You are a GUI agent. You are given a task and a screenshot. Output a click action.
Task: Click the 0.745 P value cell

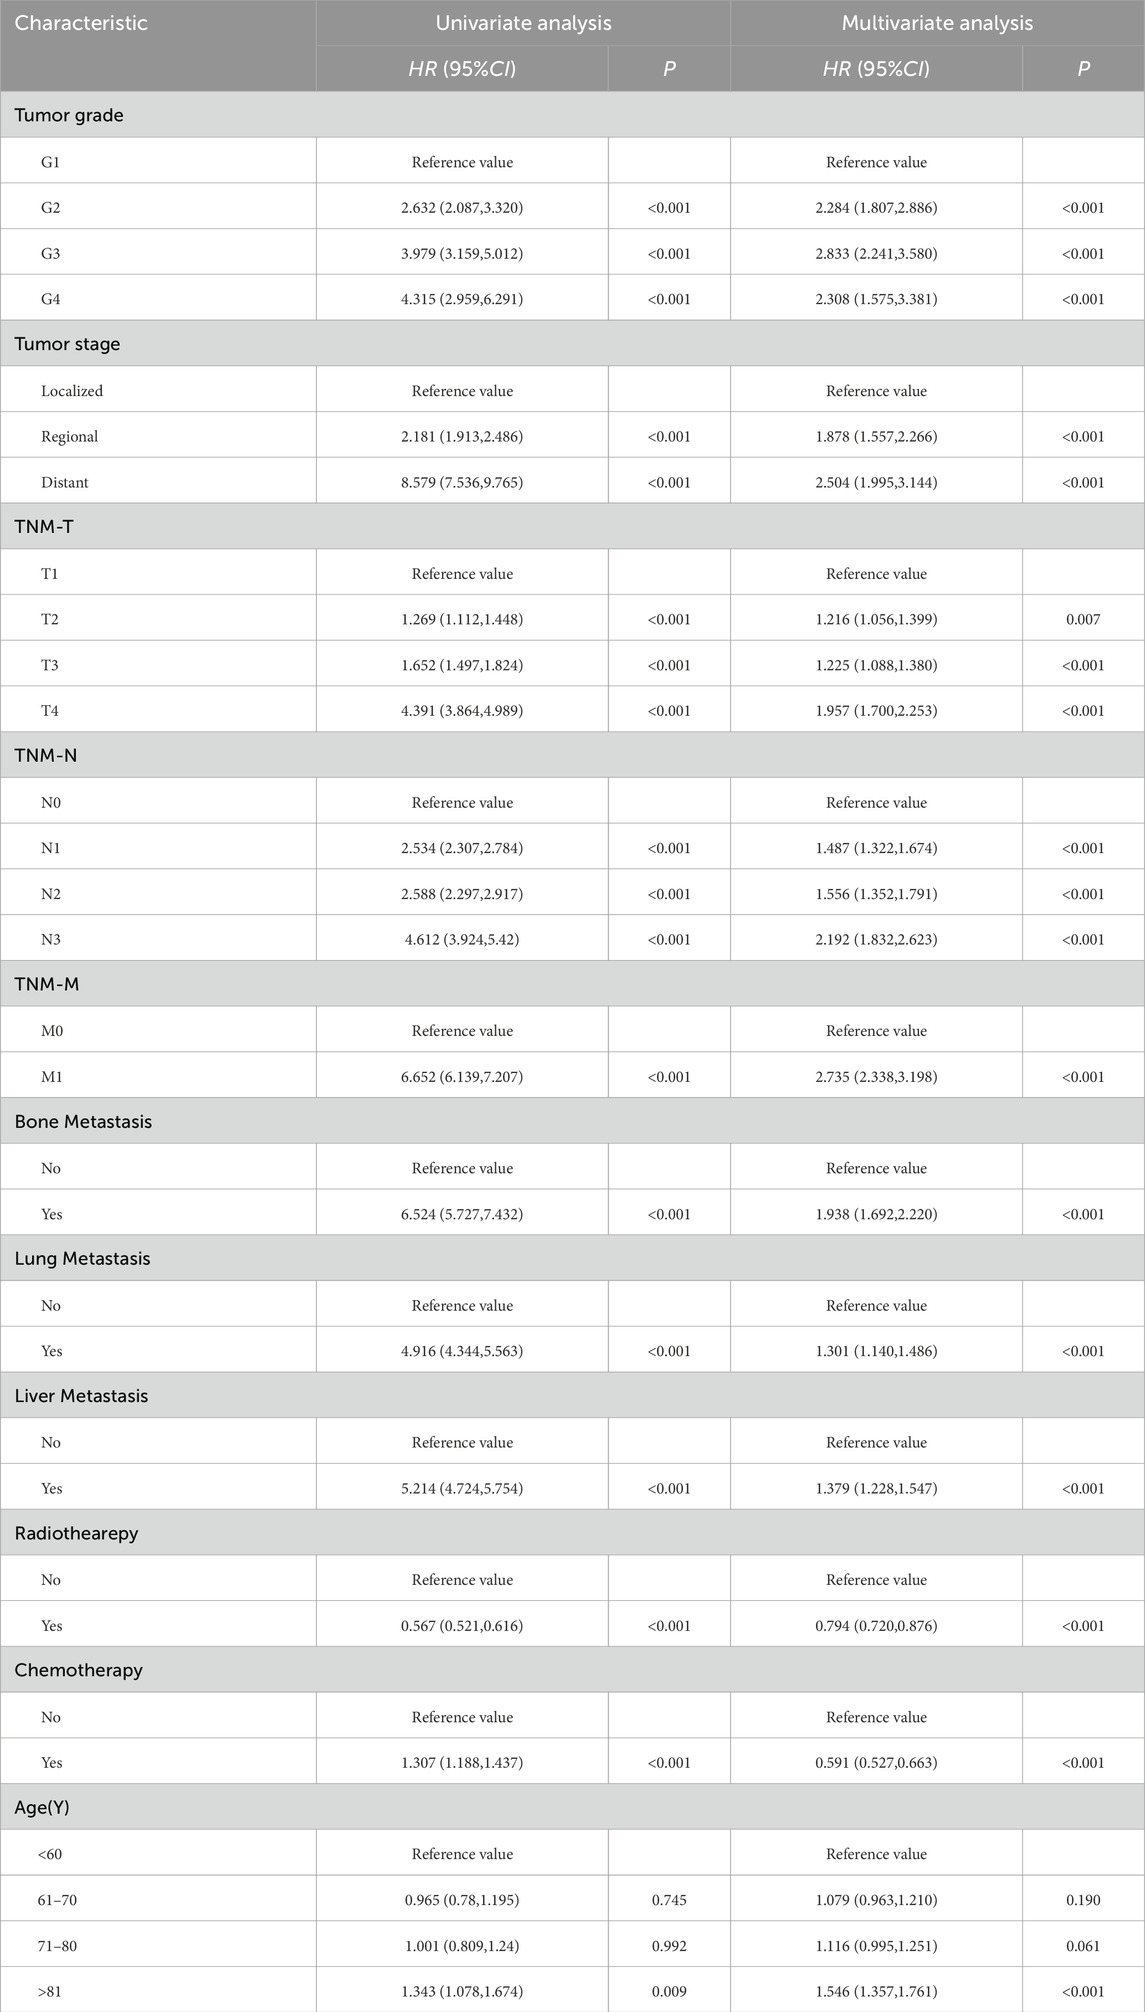(x=669, y=1900)
